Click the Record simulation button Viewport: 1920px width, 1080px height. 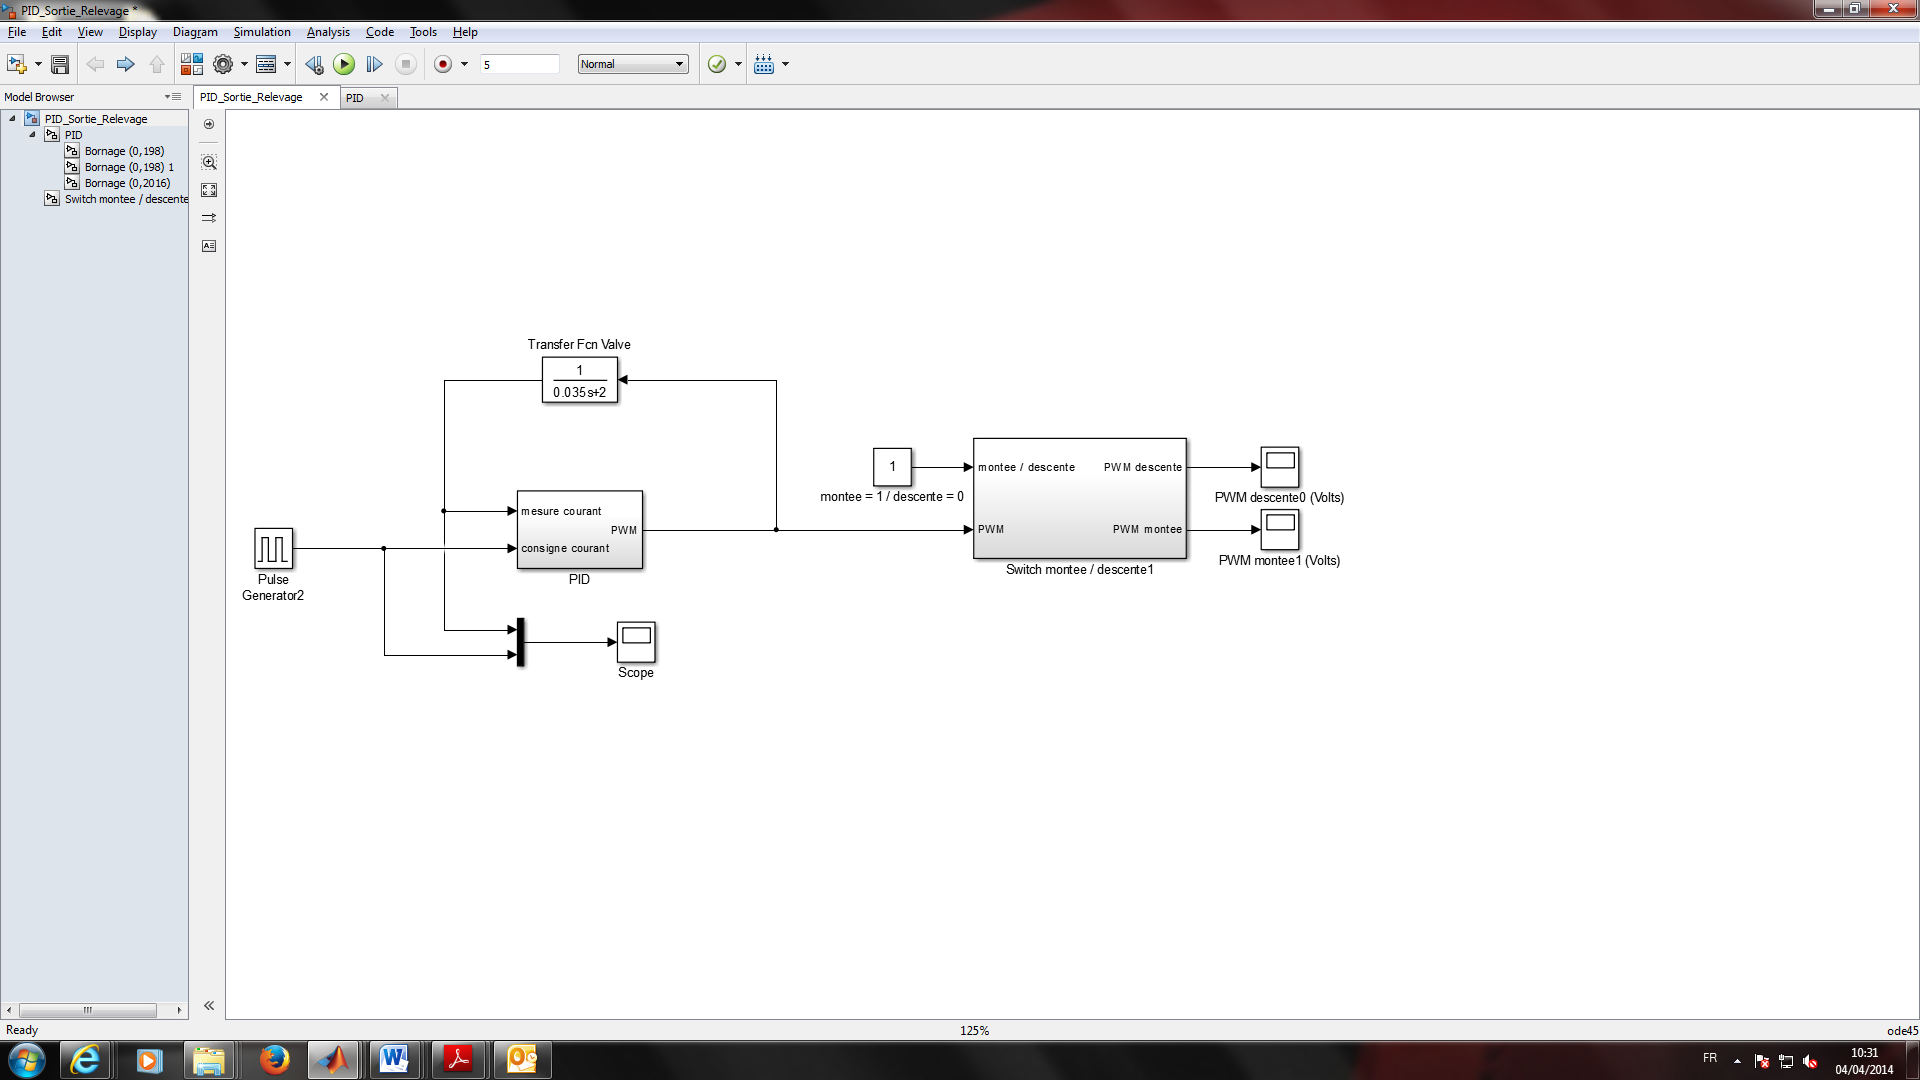click(443, 64)
